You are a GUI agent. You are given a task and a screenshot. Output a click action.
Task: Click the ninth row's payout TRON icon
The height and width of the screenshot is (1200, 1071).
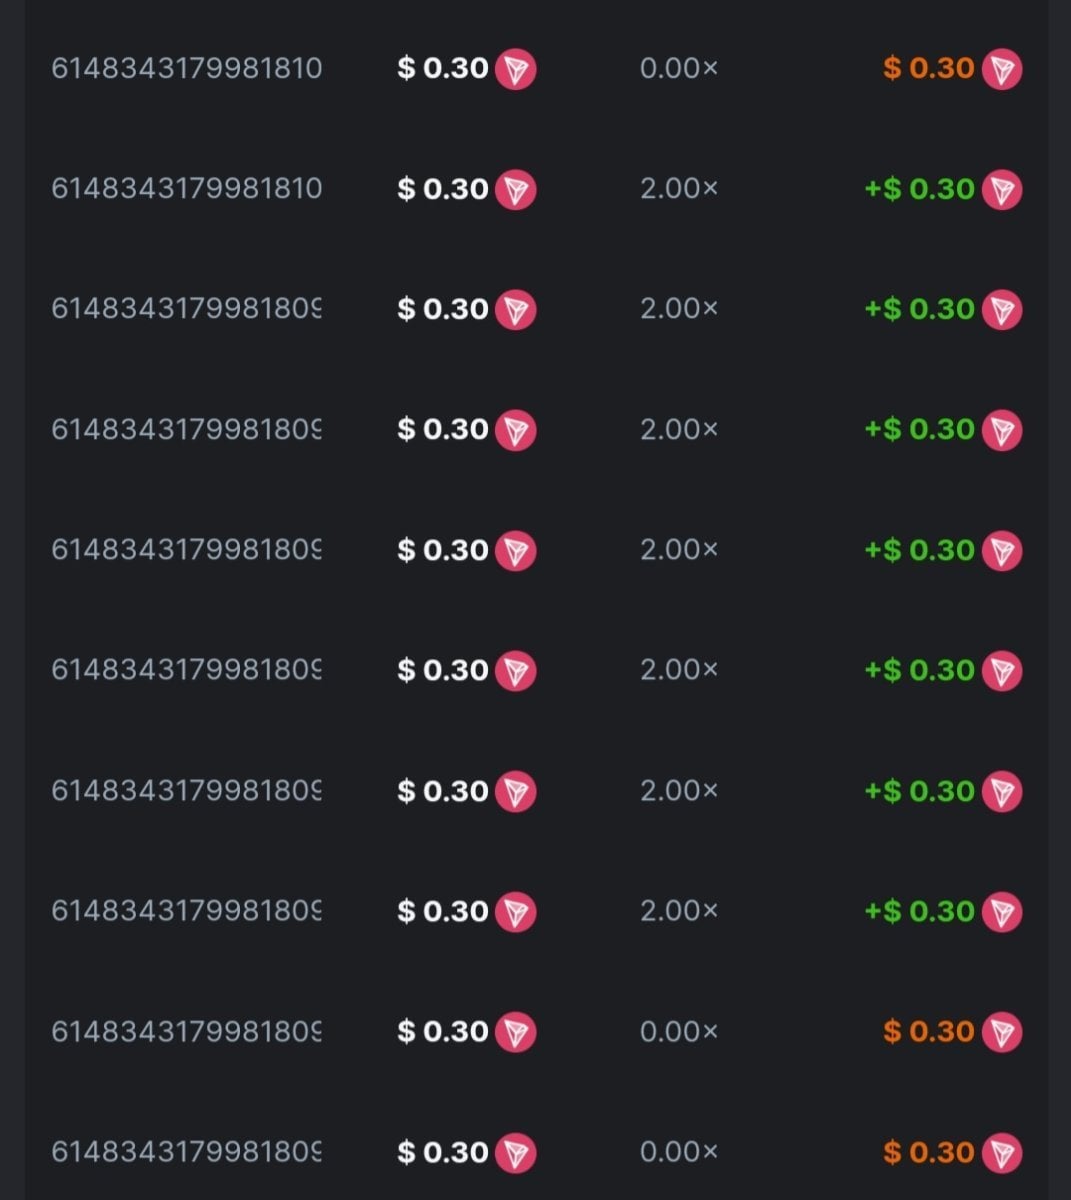click(1001, 1032)
